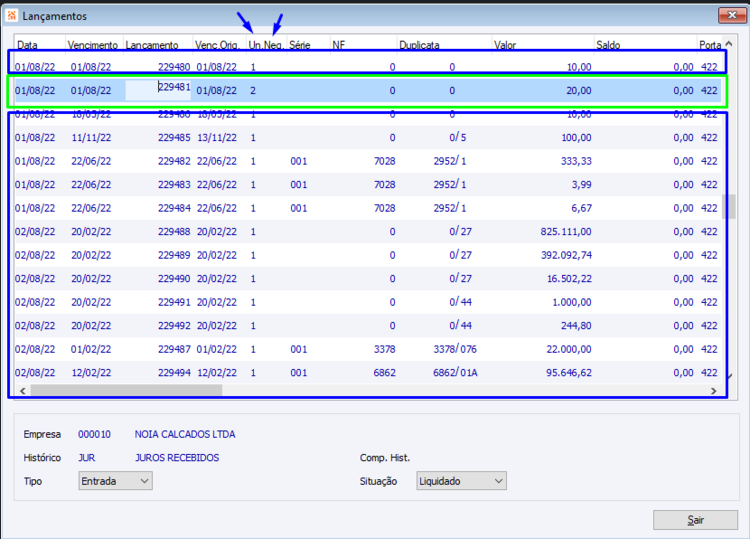
Task: Sort by the Data column header
Action: [40, 45]
